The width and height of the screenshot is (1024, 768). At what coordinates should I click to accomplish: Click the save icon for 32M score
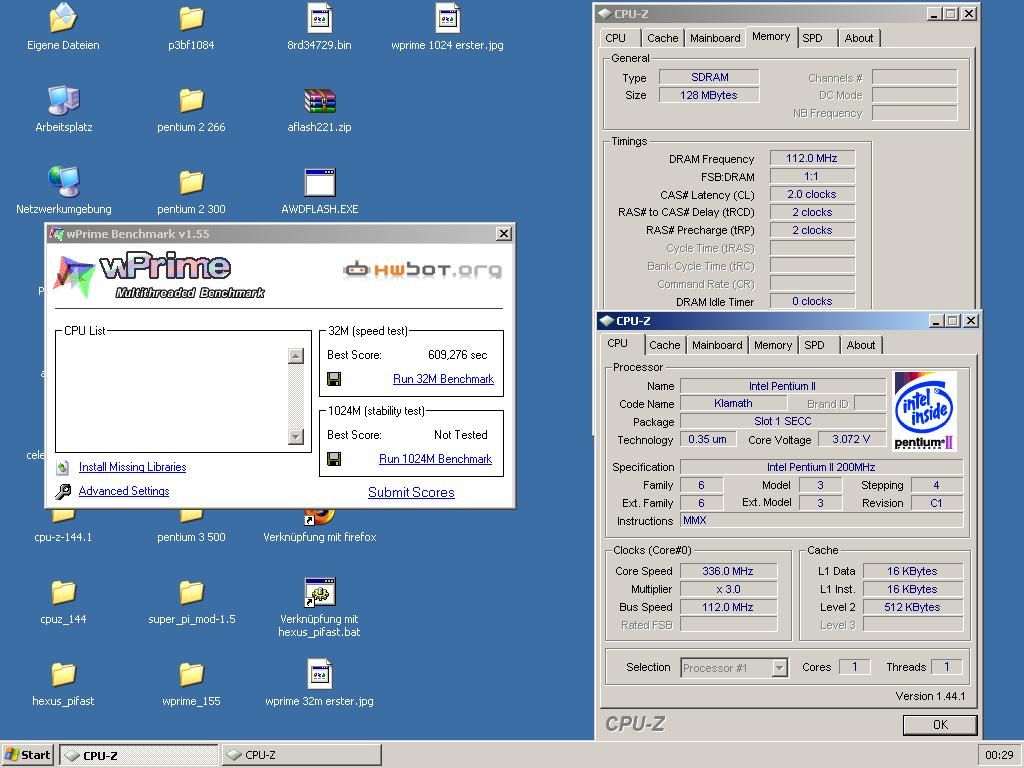point(334,379)
